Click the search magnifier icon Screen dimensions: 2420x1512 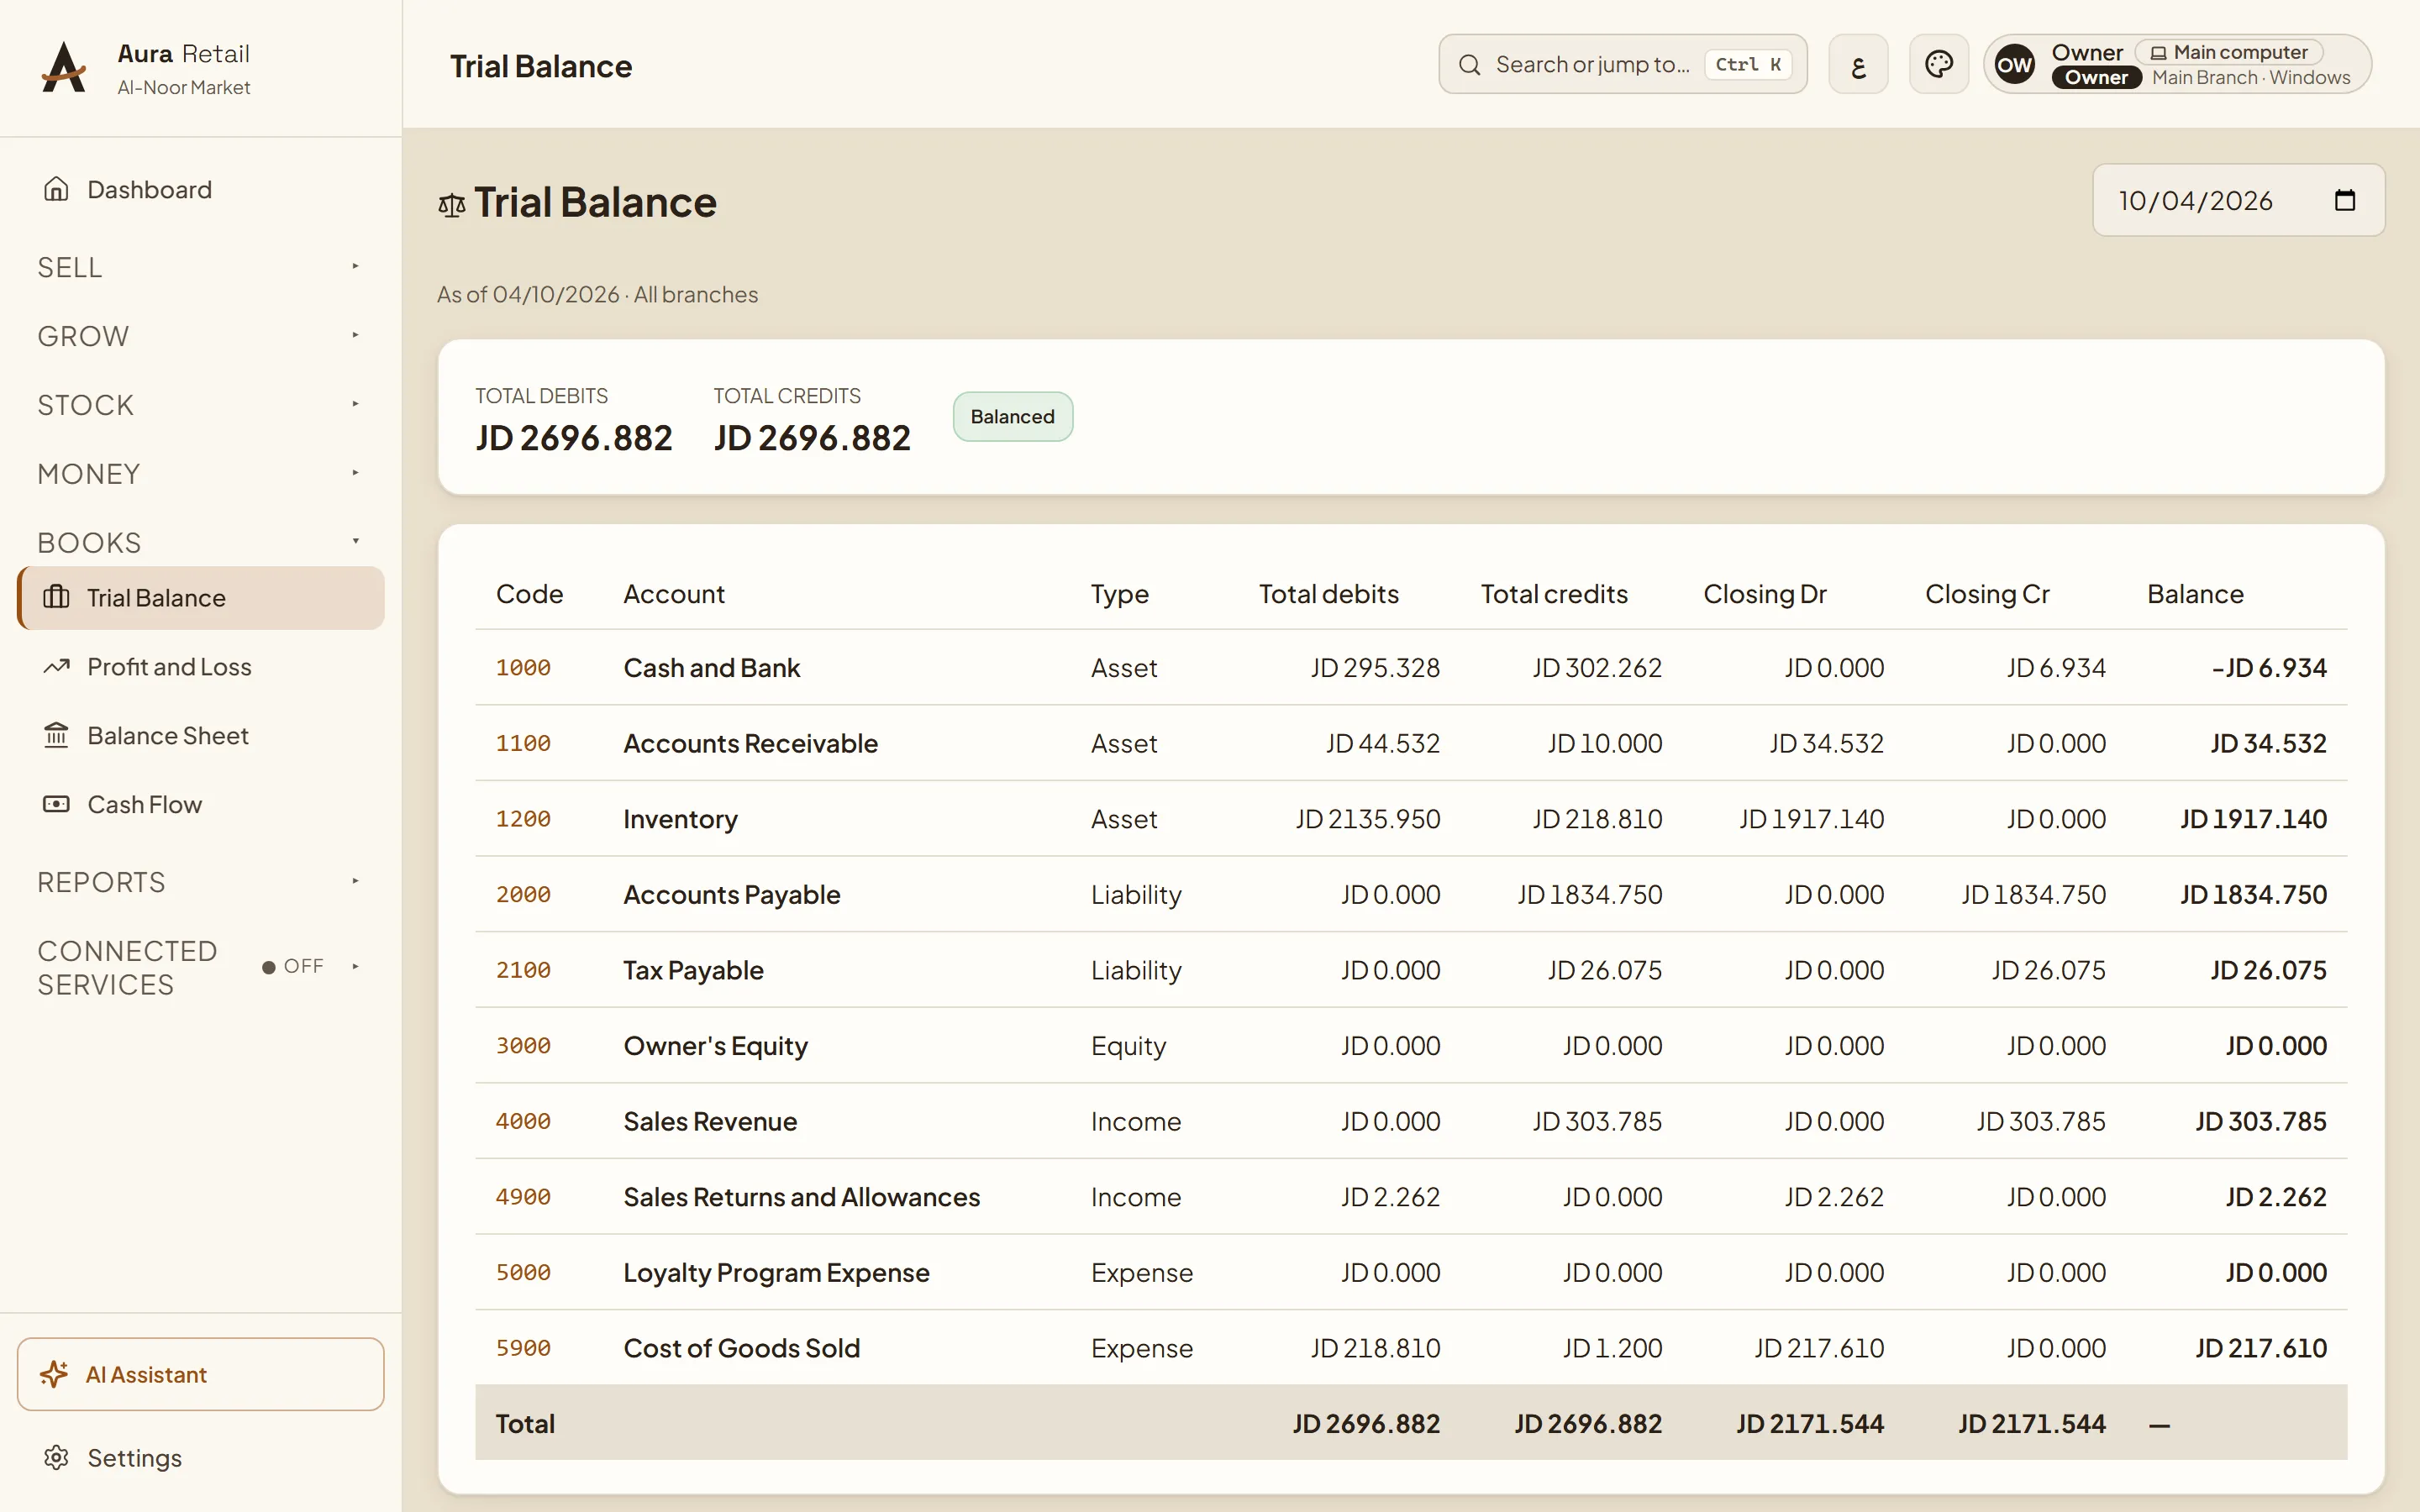1469,65
